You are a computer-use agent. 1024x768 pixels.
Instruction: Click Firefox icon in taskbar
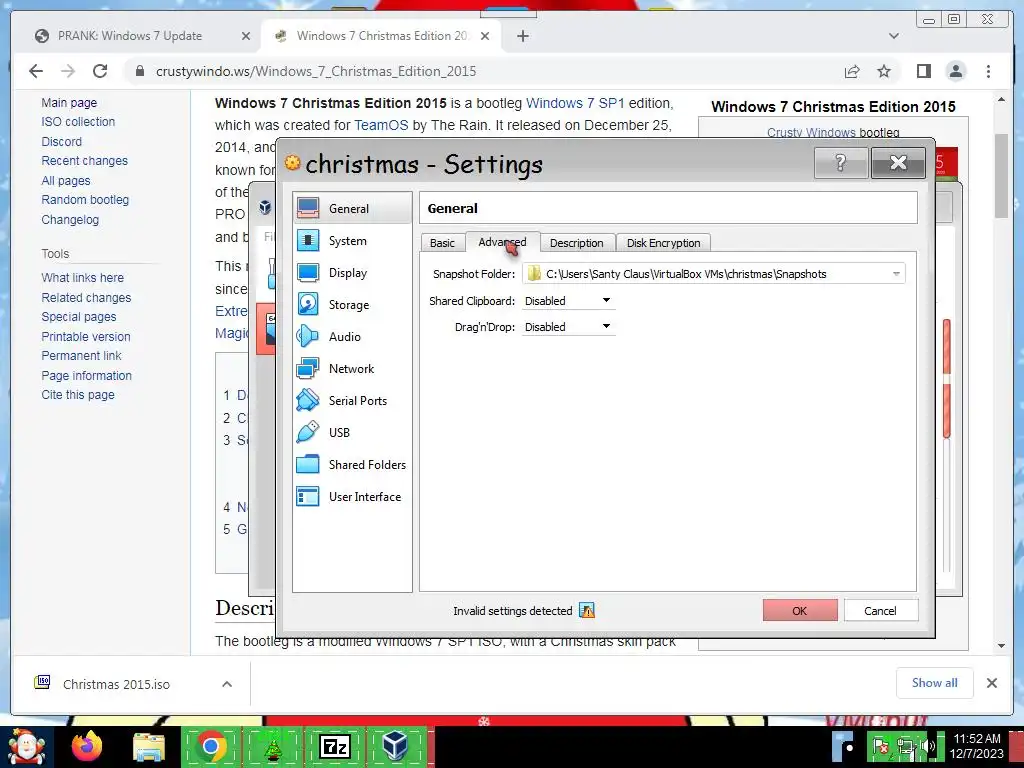point(87,746)
